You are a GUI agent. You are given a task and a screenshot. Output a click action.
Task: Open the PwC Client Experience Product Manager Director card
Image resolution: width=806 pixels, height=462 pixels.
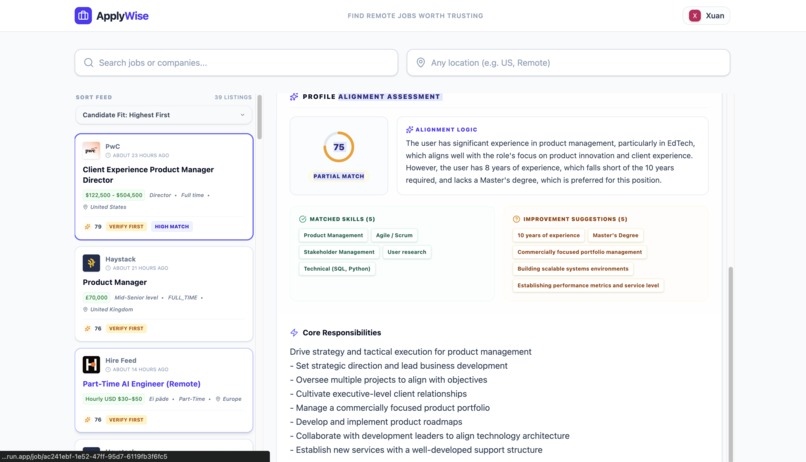tap(164, 187)
